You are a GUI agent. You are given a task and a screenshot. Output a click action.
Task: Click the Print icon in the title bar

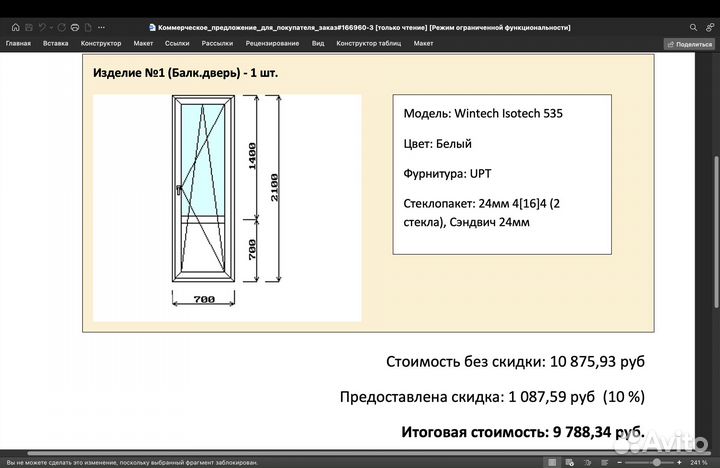75,28
